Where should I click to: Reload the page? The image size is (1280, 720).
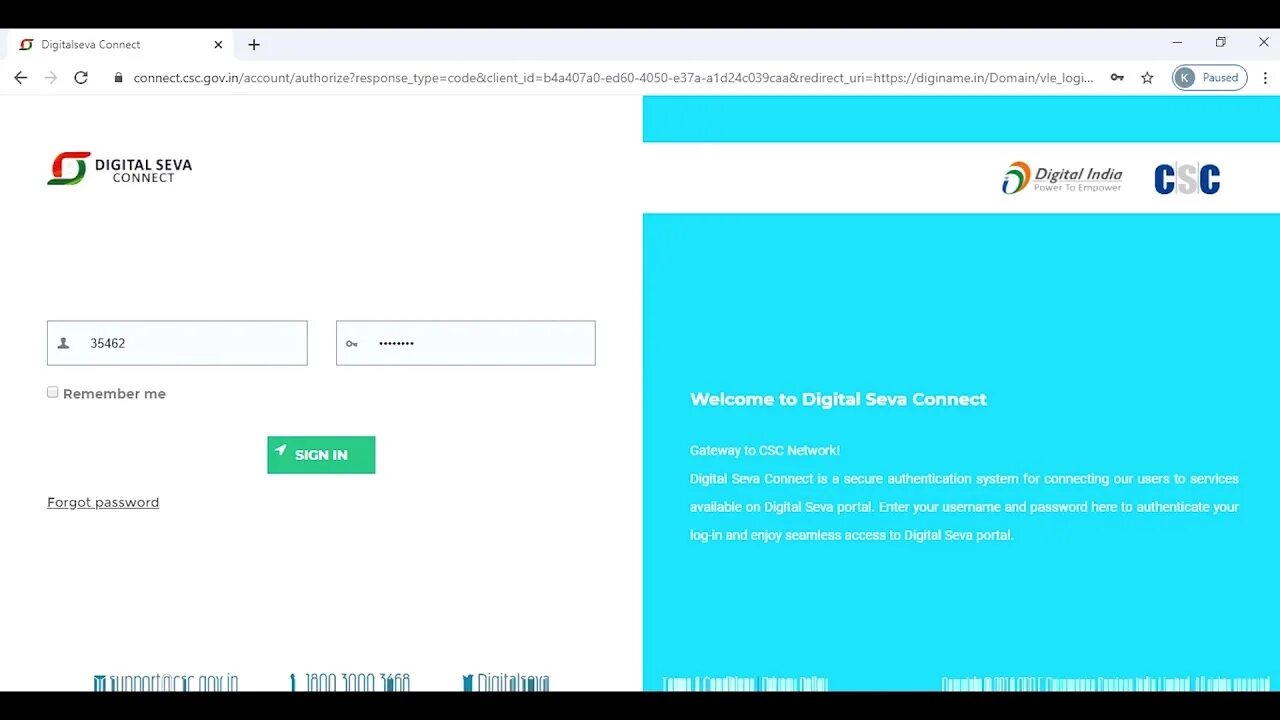(81, 77)
